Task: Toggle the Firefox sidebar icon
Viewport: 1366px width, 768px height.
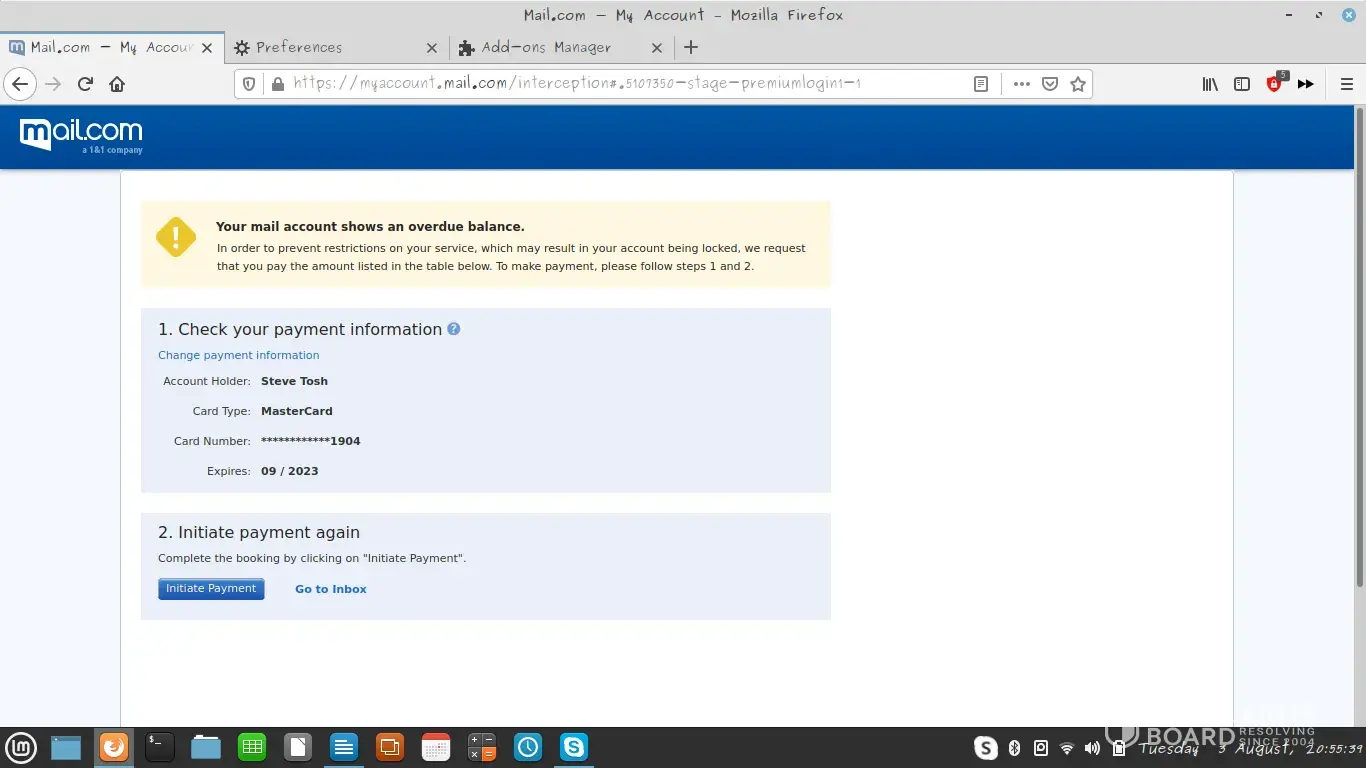Action: click(x=1242, y=84)
